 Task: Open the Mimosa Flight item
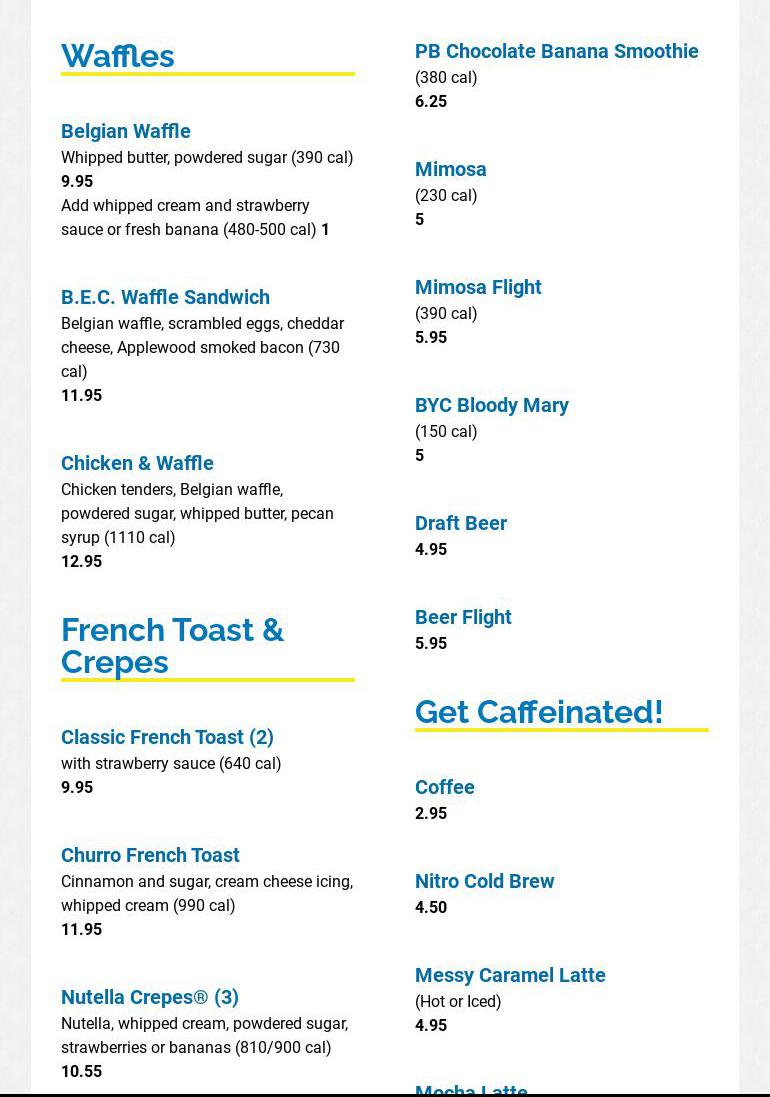tap(478, 287)
